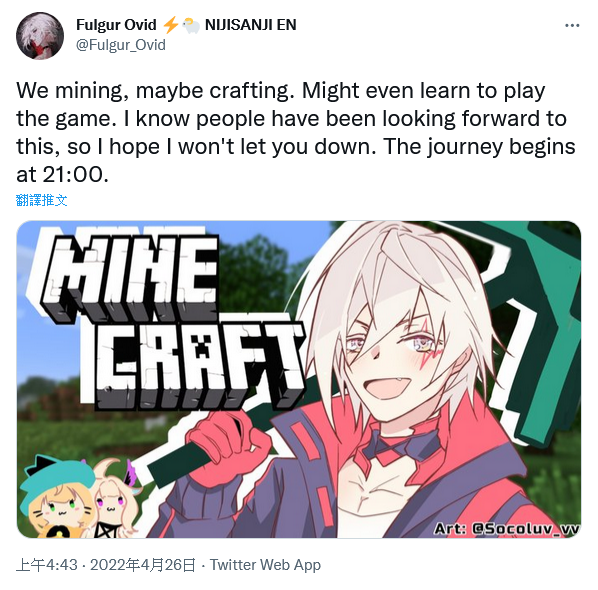Click the tweet text mentioning 21:00
This screenshot has width=598, height=590.
296,133
